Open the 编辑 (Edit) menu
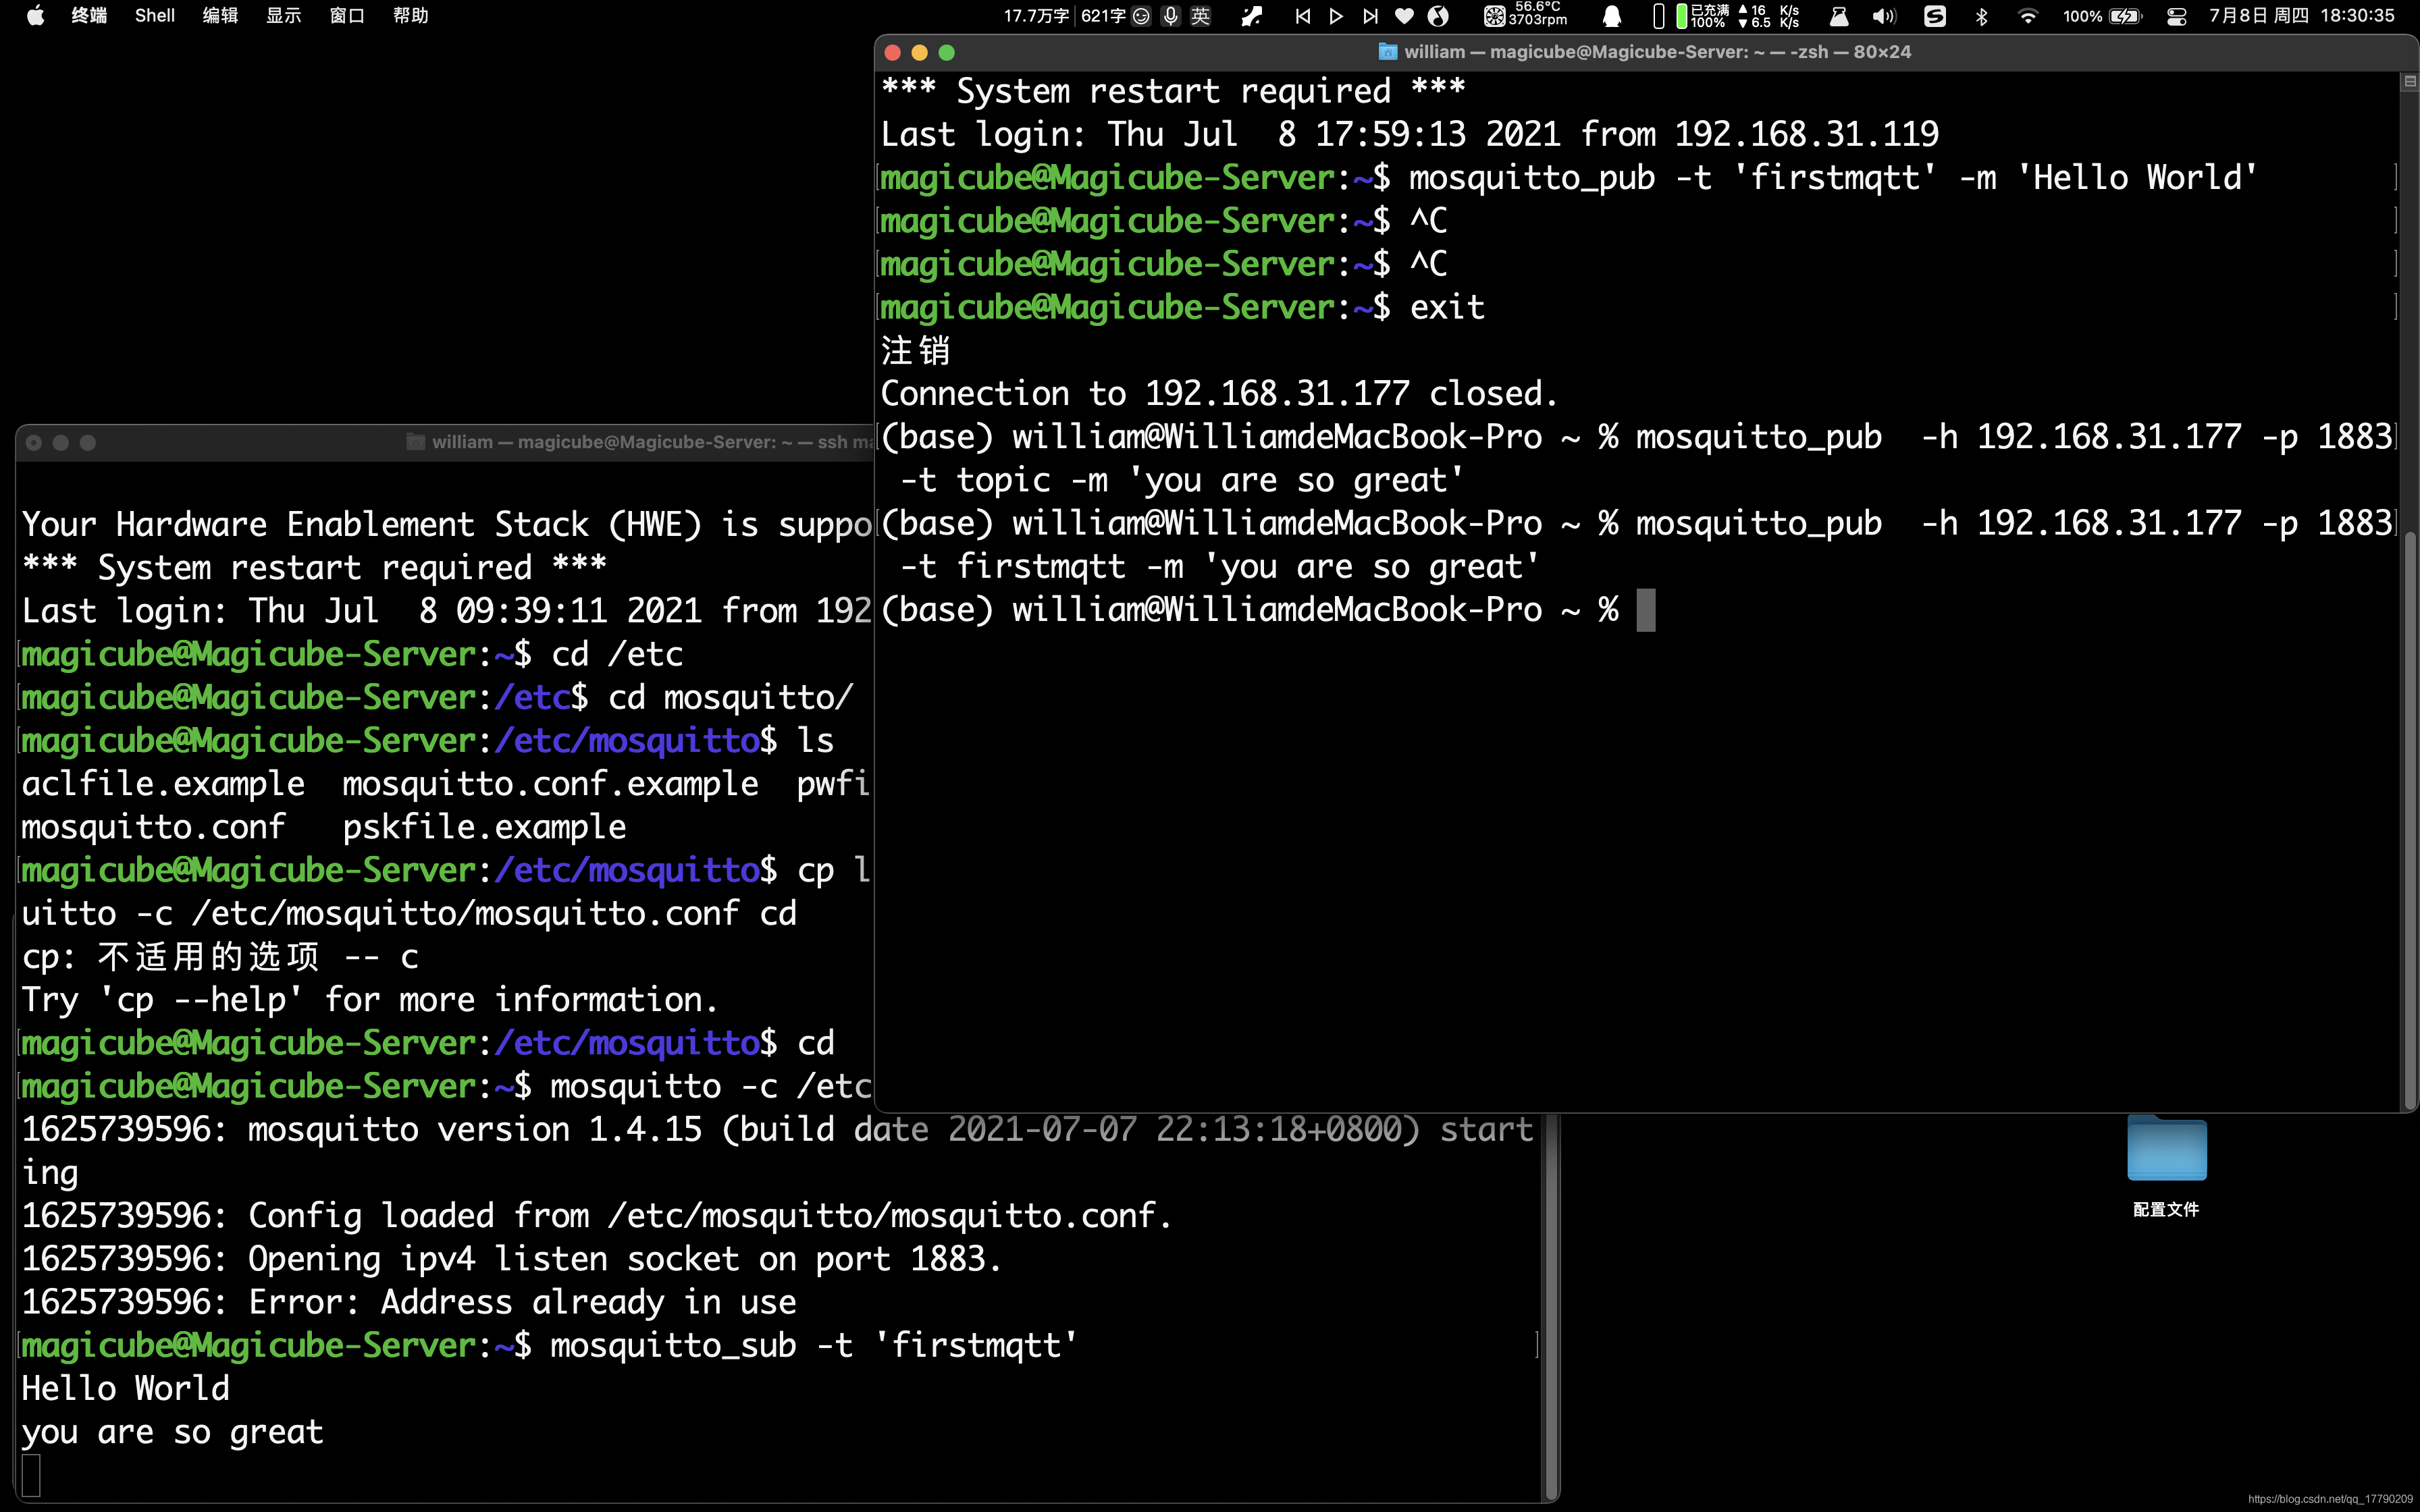 pos(219,15)
